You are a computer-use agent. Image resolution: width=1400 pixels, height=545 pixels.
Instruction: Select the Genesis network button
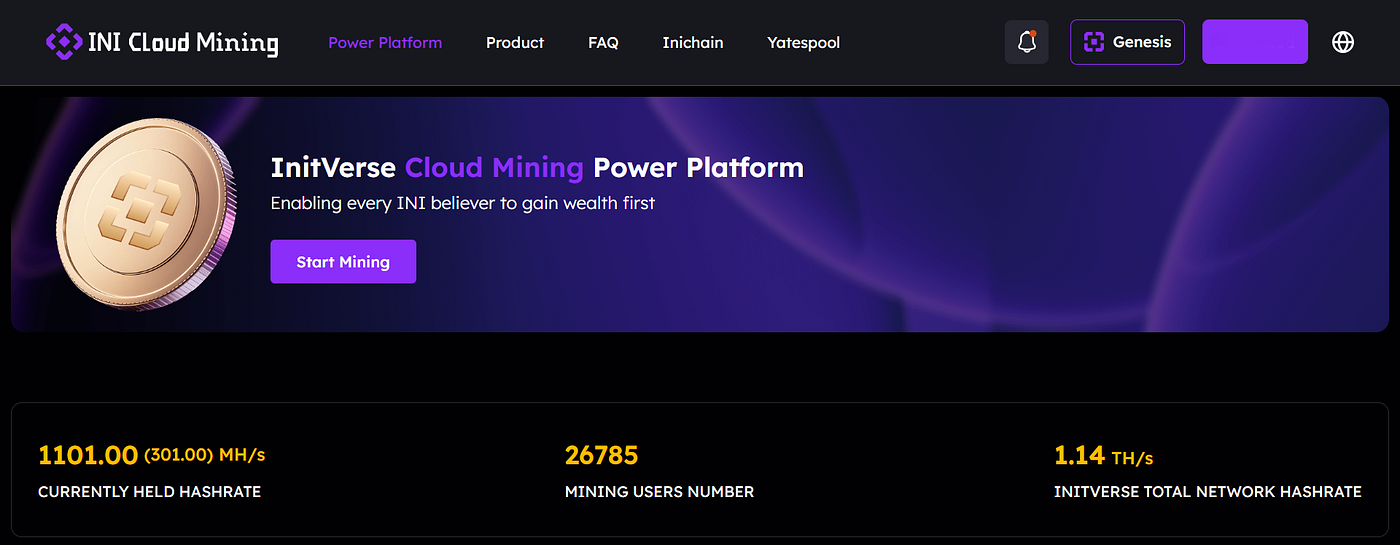point(1127,42)
